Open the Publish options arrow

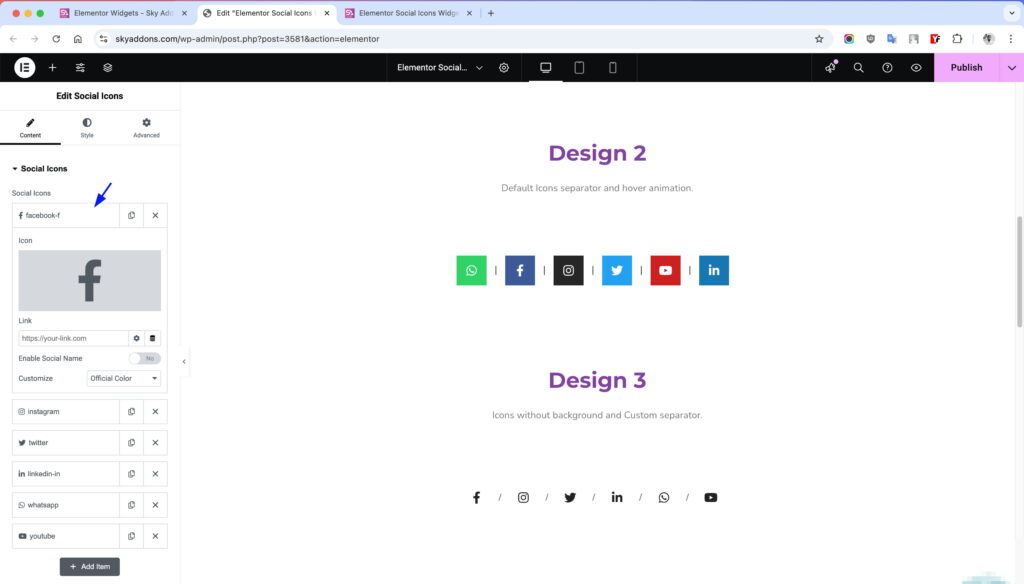(1012, 67)
